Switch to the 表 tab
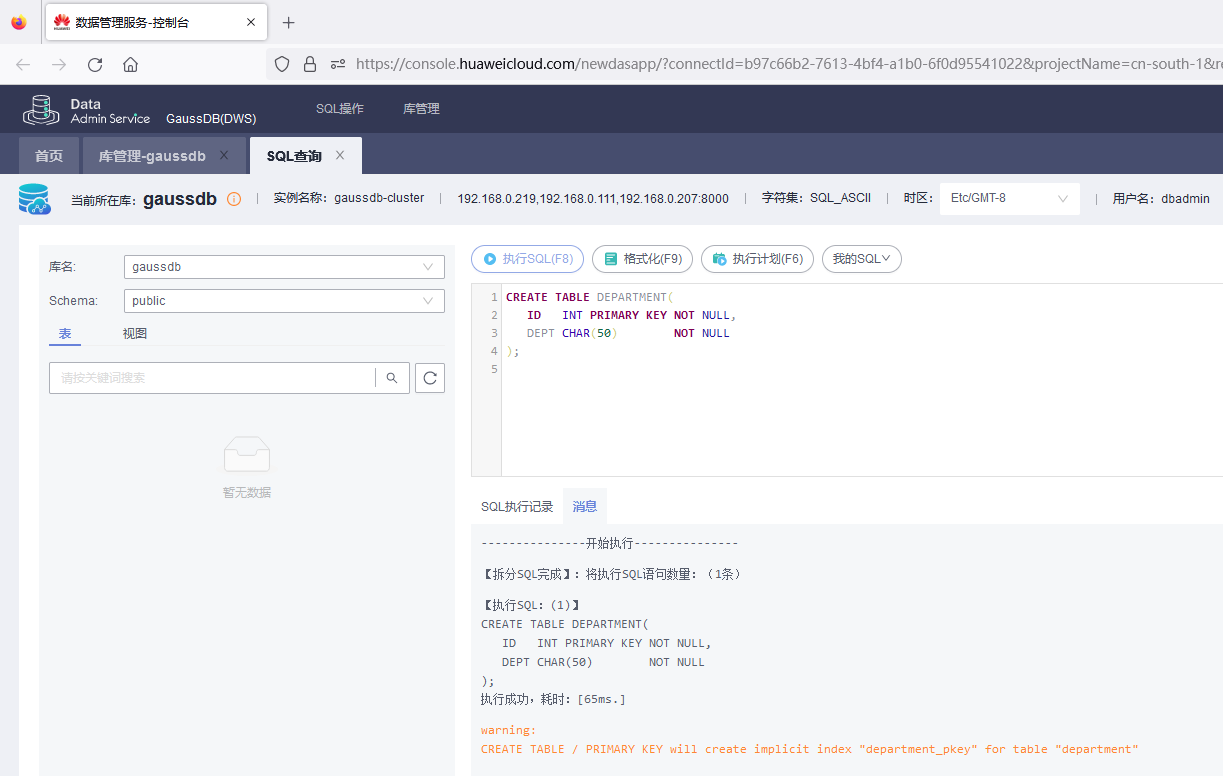Screen dimensions: 1223x776 tap(65, 334)
